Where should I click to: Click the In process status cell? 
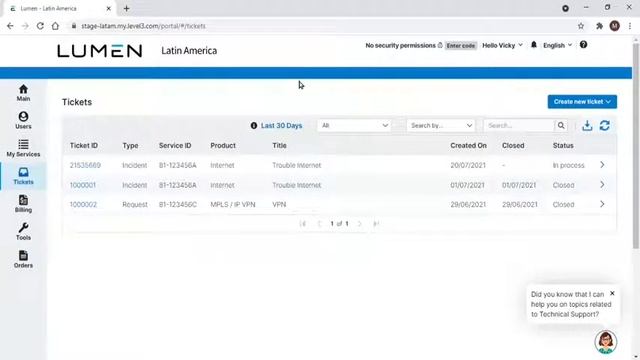tap(569, 165)
